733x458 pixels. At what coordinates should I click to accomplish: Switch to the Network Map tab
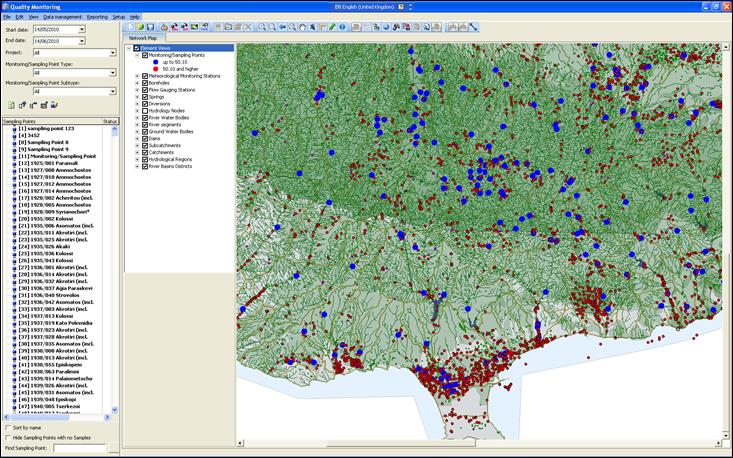(142, 38)
